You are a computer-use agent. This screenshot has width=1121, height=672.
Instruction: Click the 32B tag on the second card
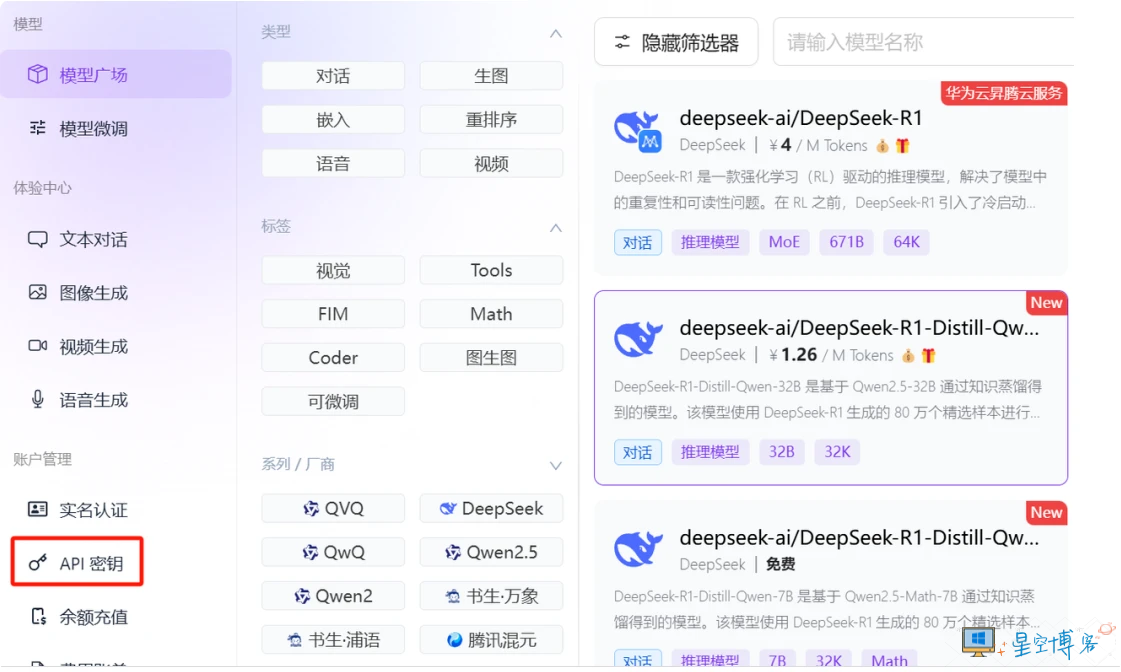point(781,452)
